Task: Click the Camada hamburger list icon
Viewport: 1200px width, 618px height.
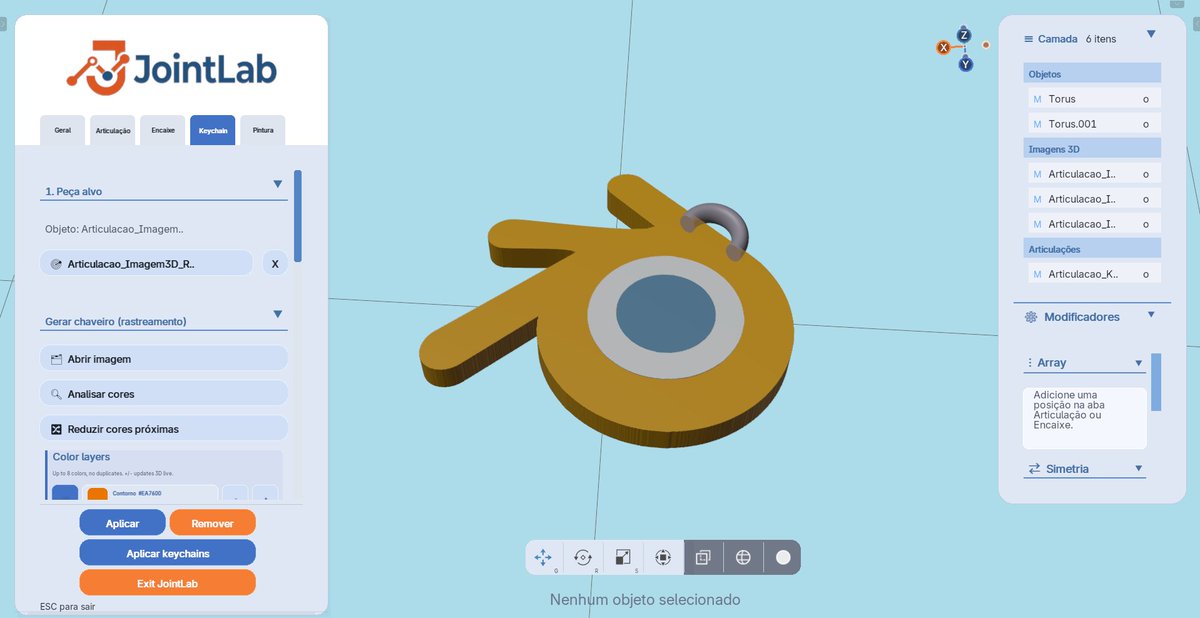Action: 1028,39
